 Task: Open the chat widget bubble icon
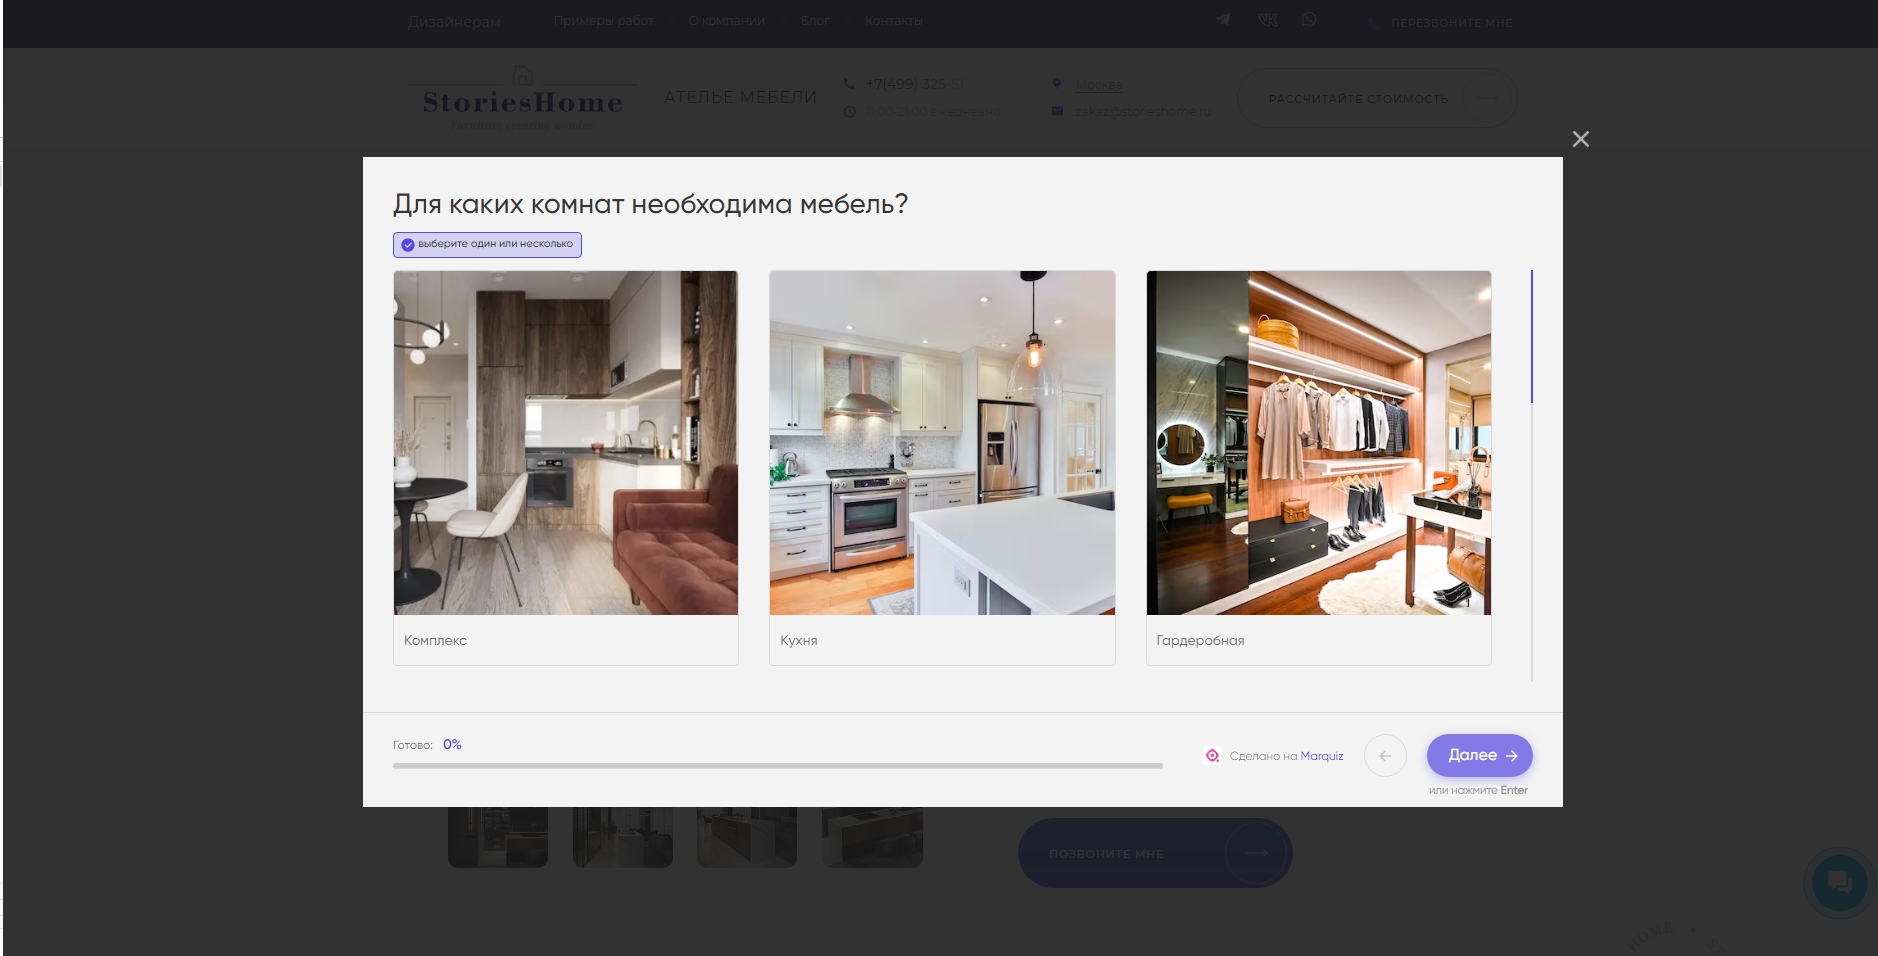point(1839,883)
